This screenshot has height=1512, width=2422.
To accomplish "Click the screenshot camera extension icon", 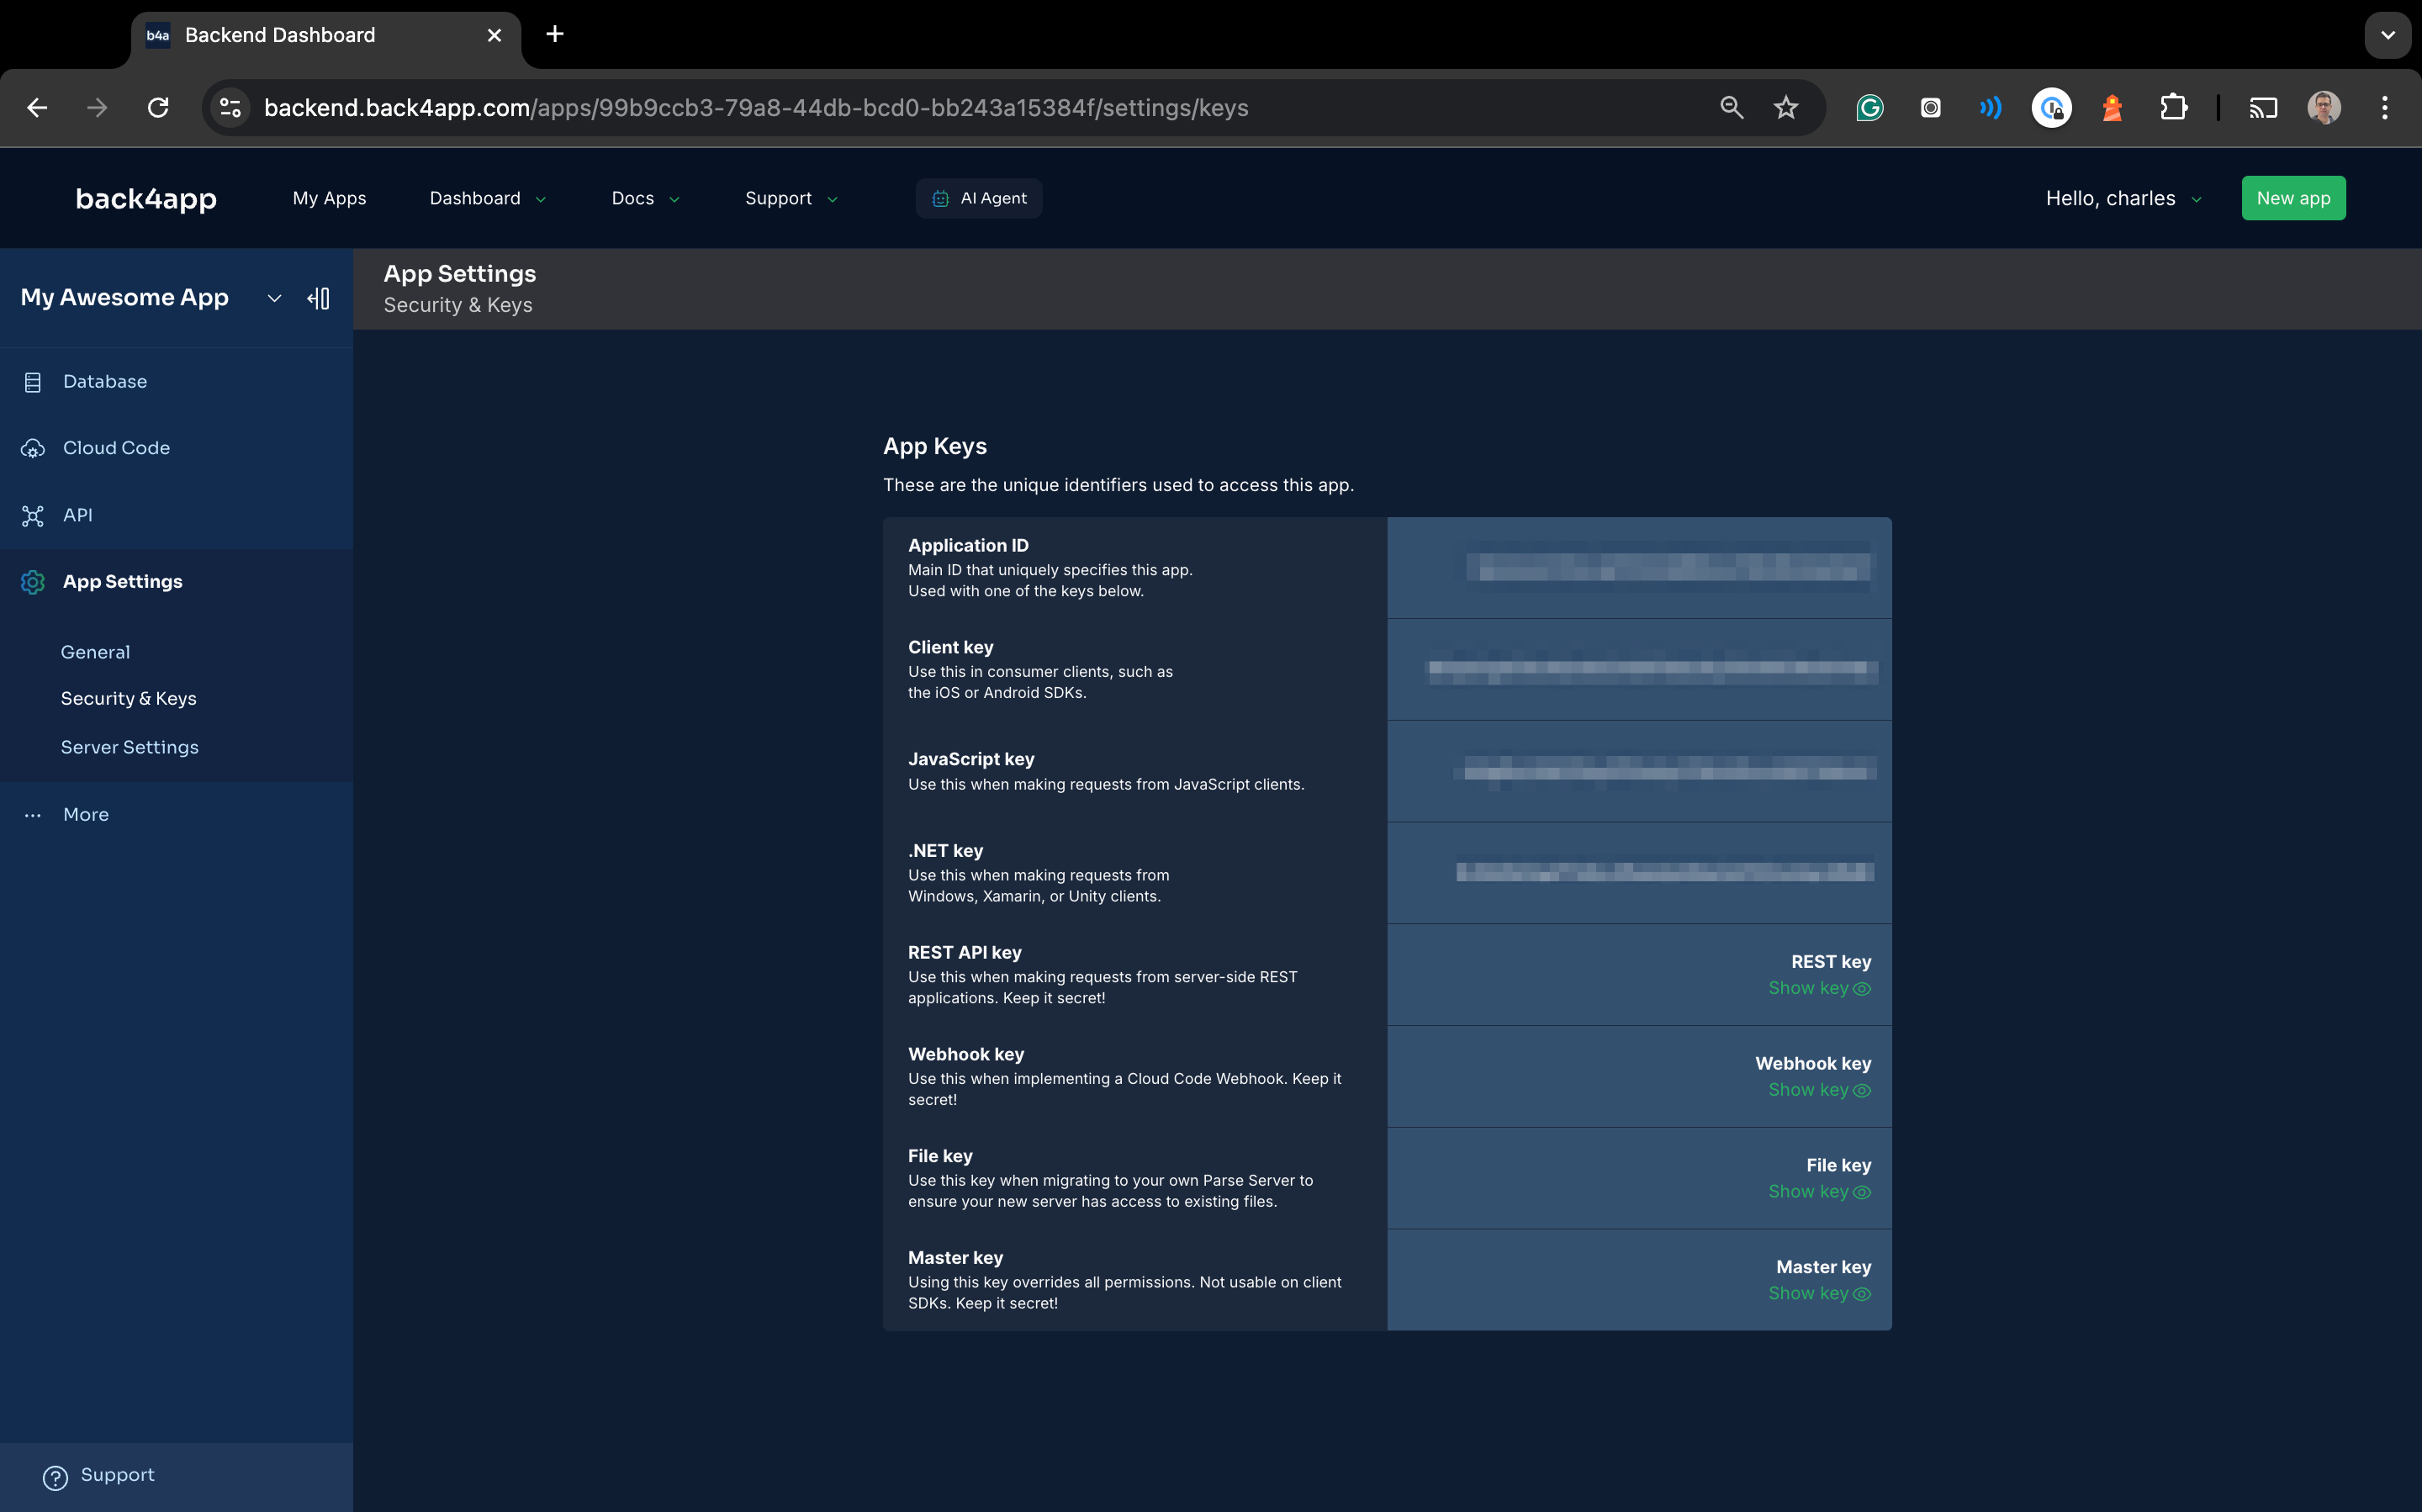I will pos(1930,108).
